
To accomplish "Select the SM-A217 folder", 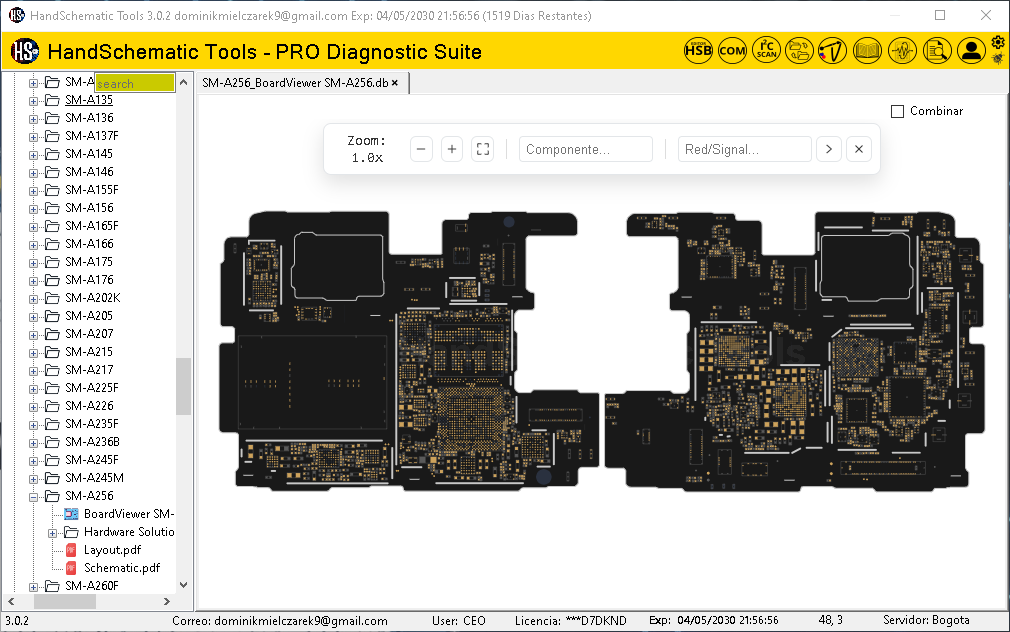I will click(x=89, y=370).
